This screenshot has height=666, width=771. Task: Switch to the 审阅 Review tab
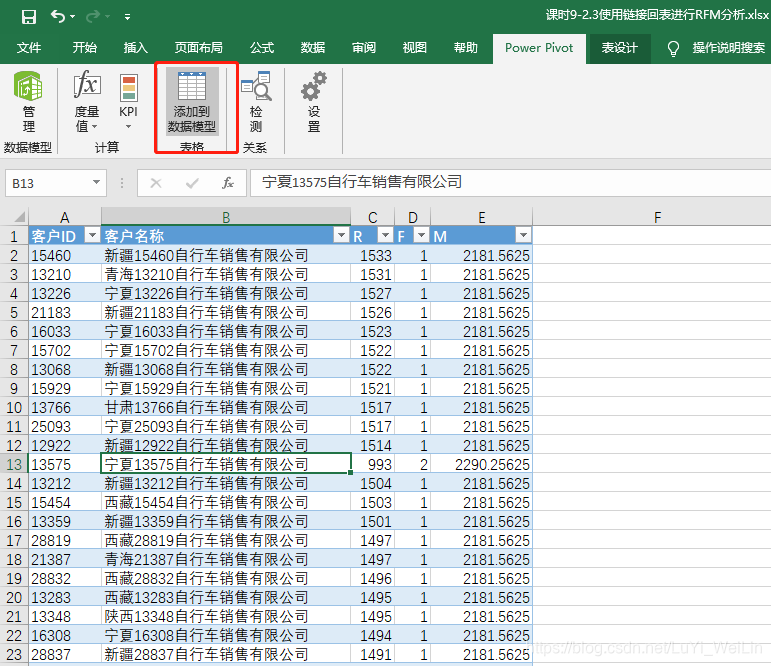tap(364, 48)
